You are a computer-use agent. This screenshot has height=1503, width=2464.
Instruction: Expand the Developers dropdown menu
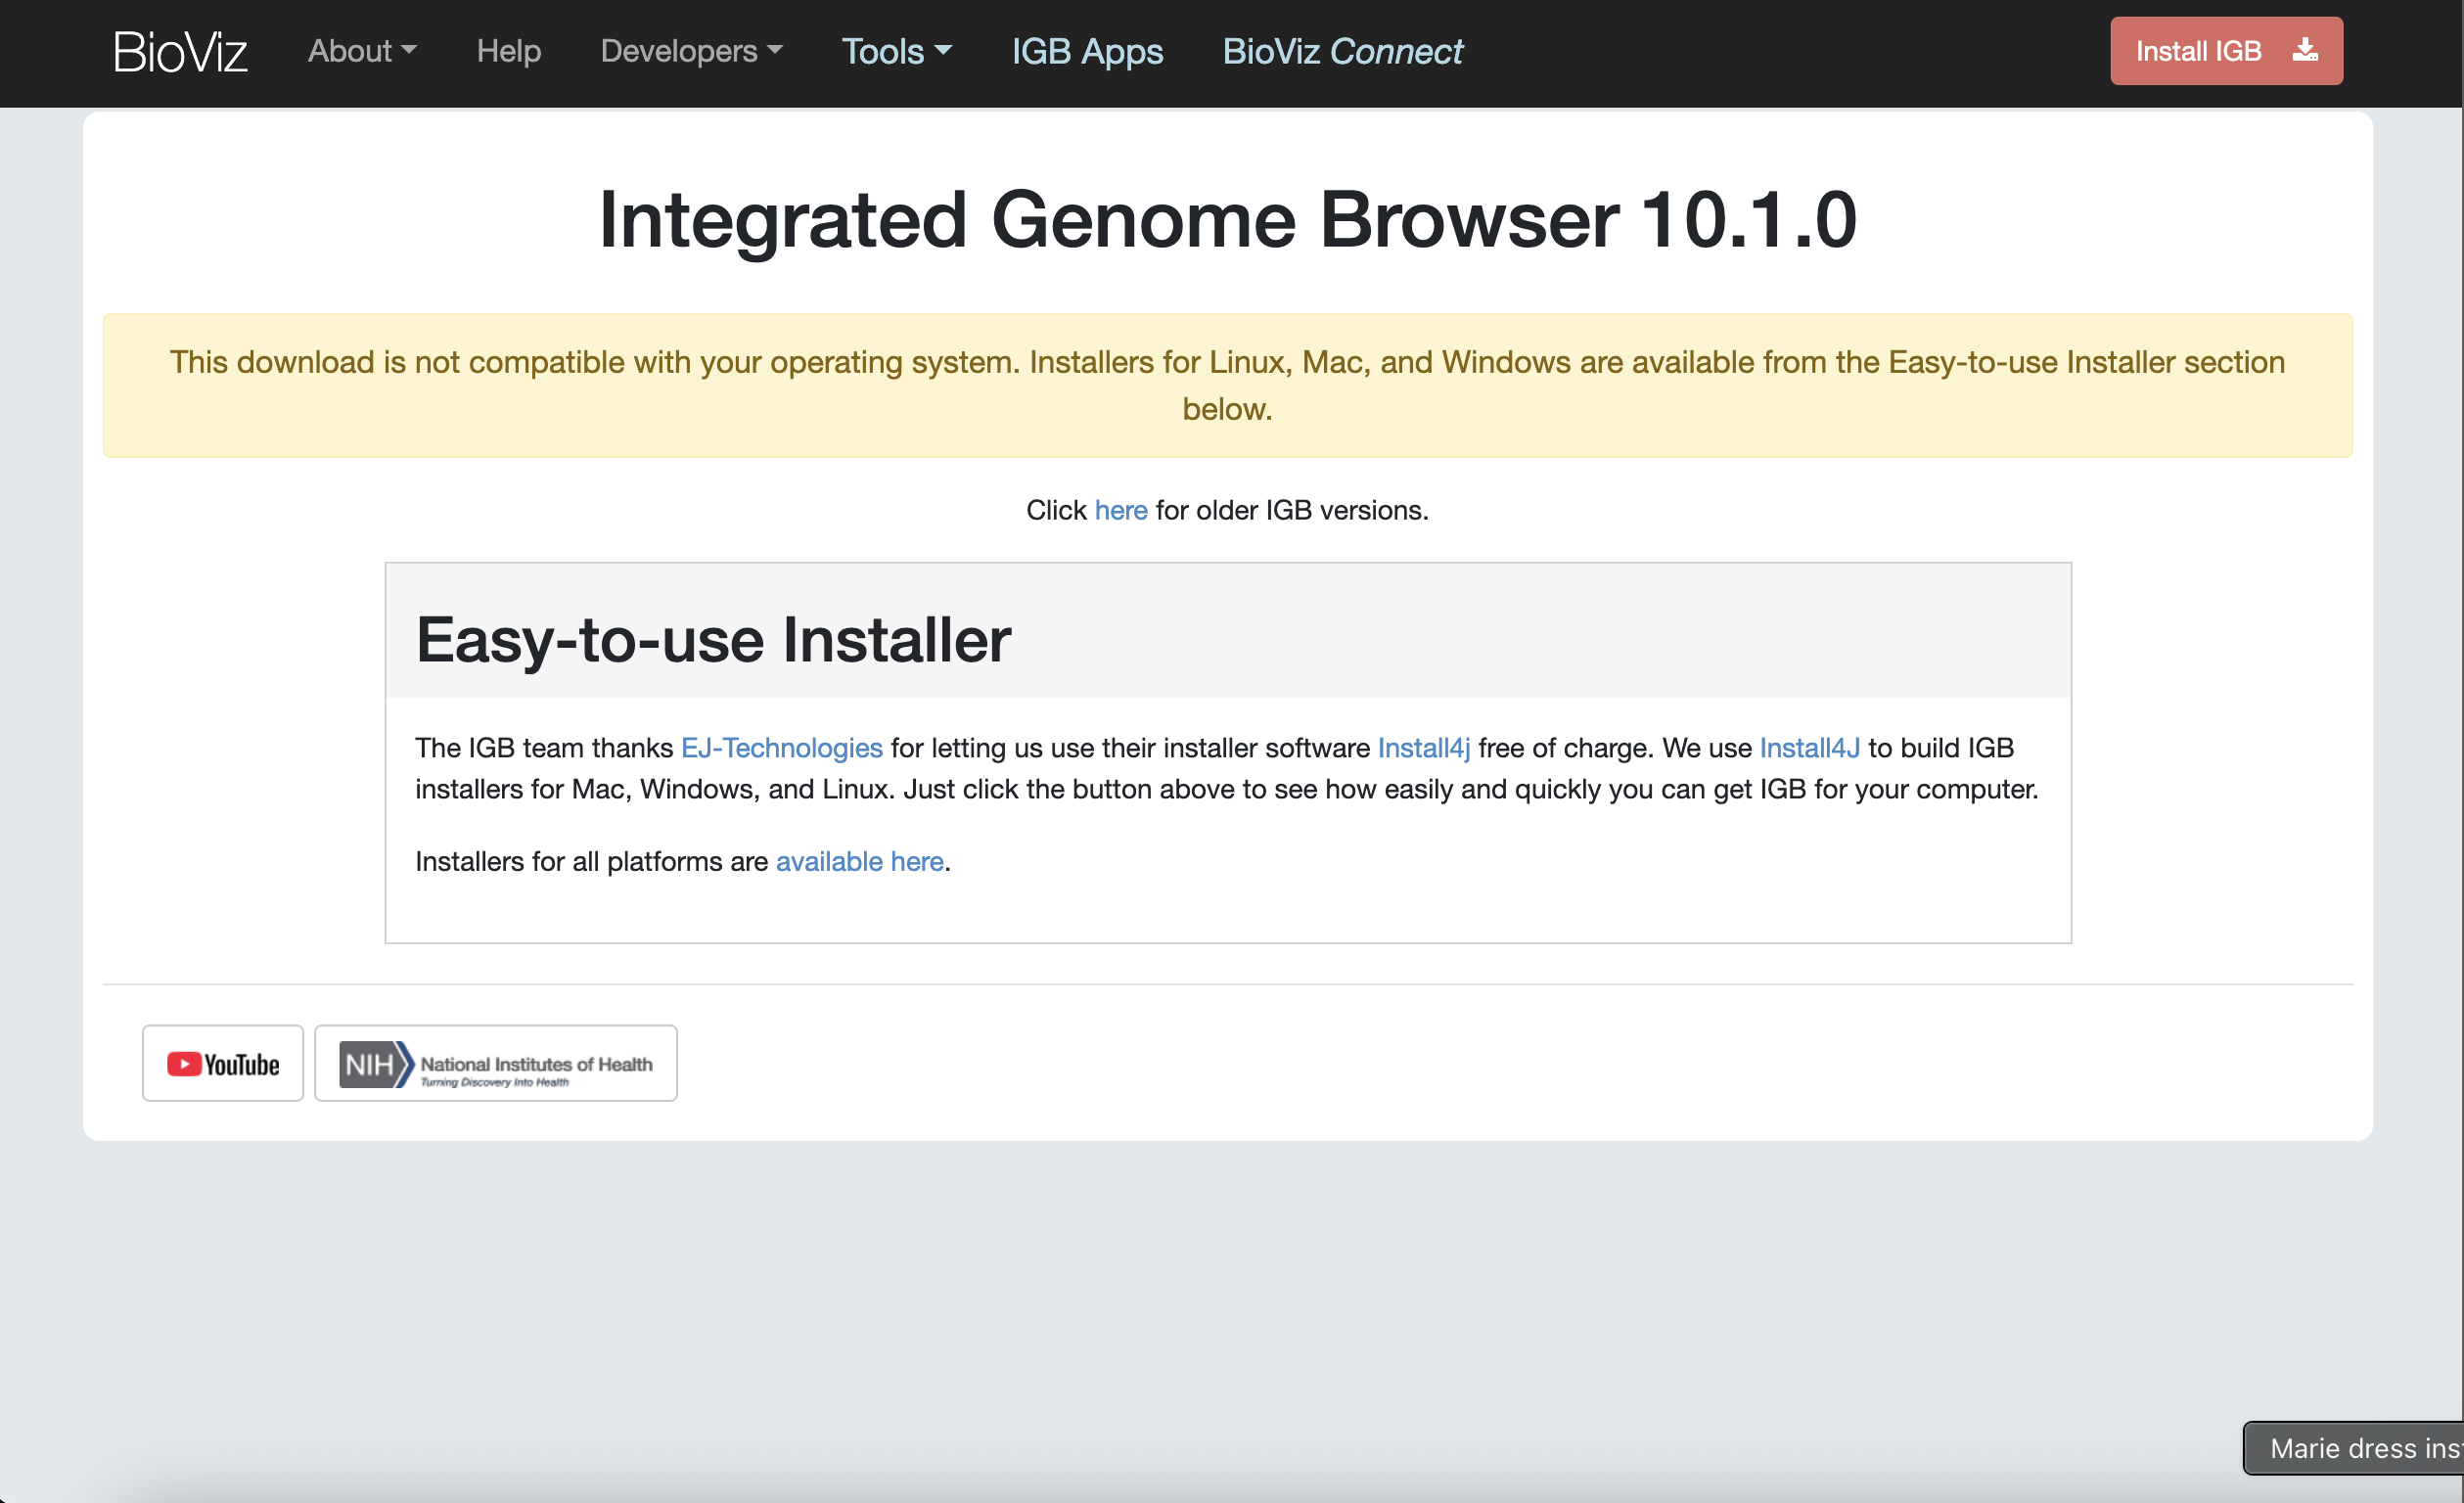[x=690, y=51]
